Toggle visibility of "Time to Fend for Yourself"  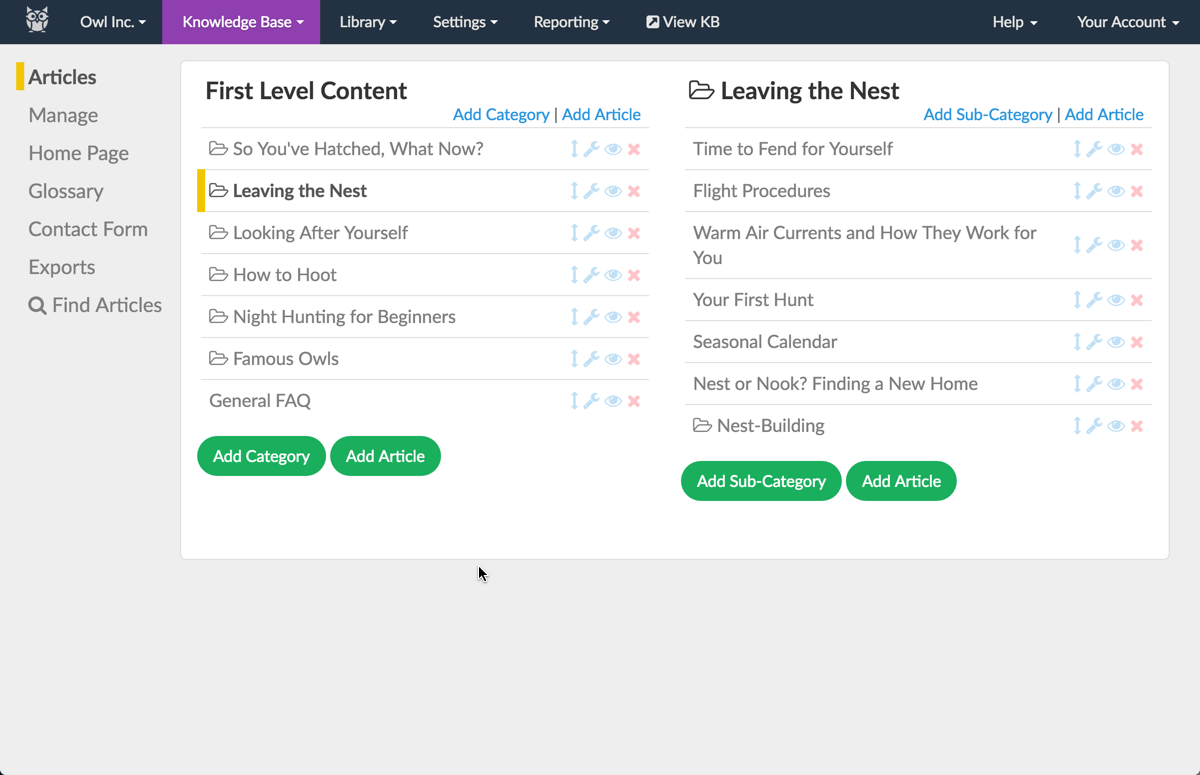coord(1115,148)
